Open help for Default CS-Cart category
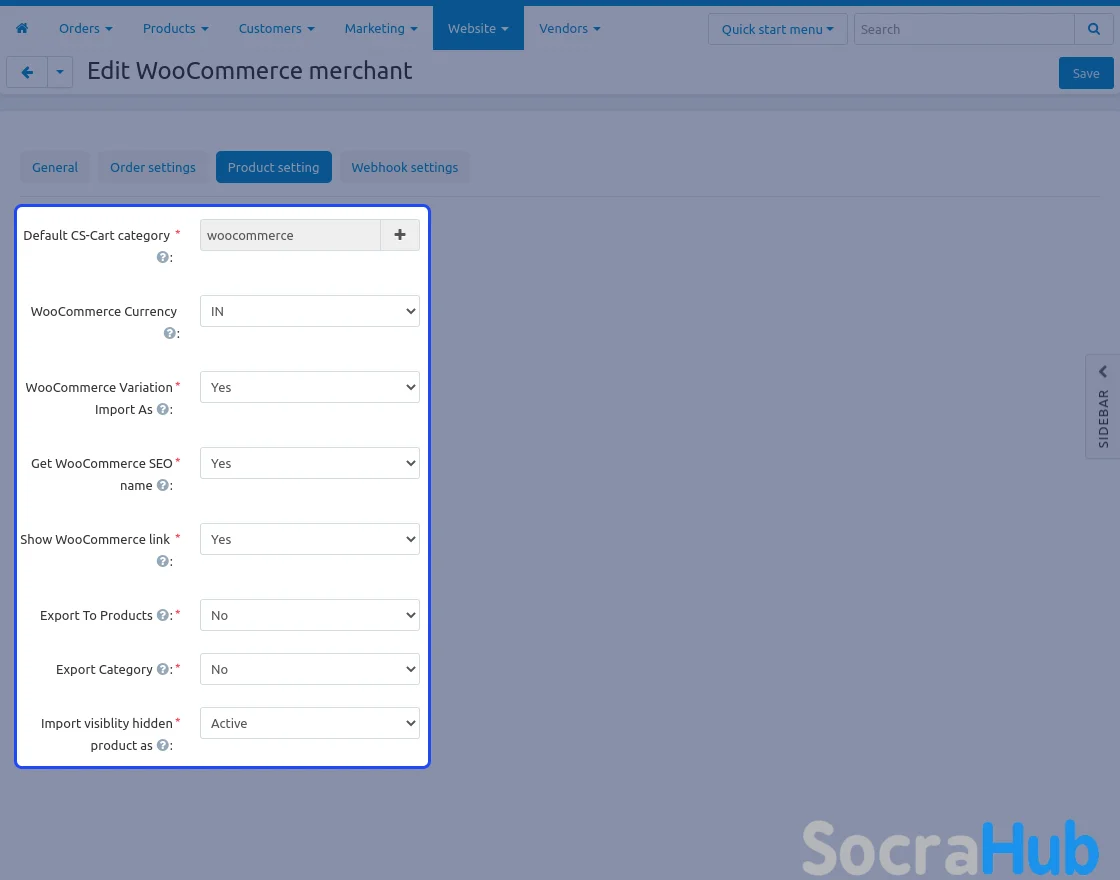 click(163, 257)
